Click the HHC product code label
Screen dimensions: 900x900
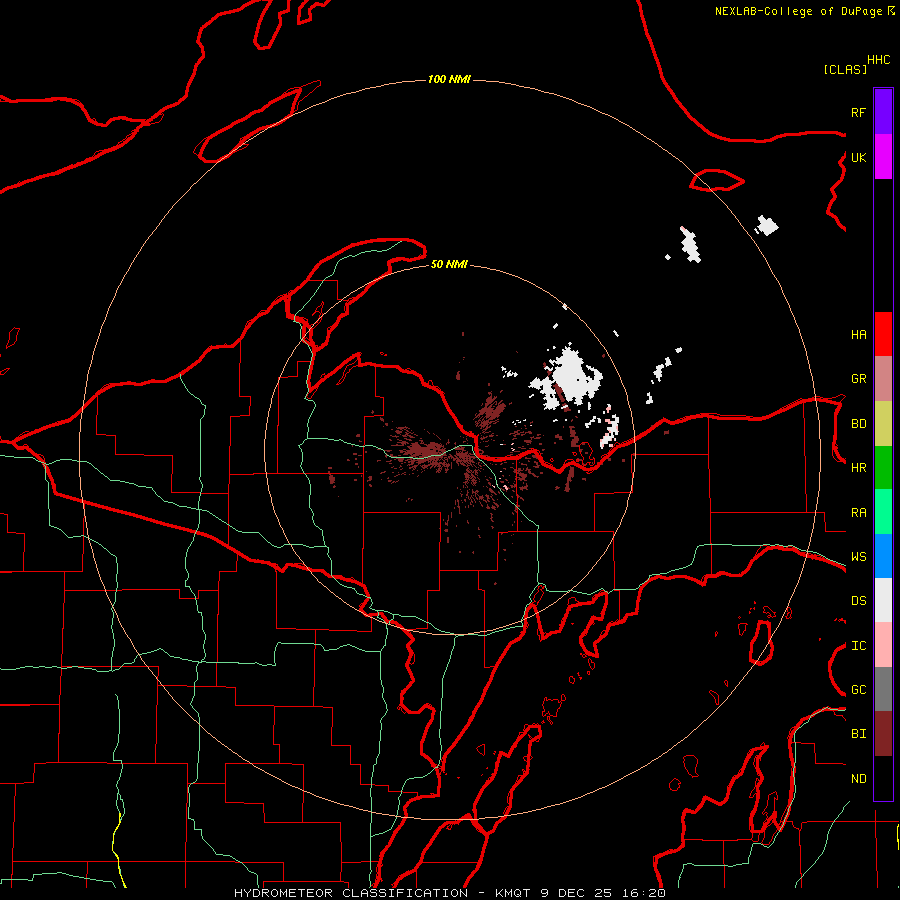point(878,60)
